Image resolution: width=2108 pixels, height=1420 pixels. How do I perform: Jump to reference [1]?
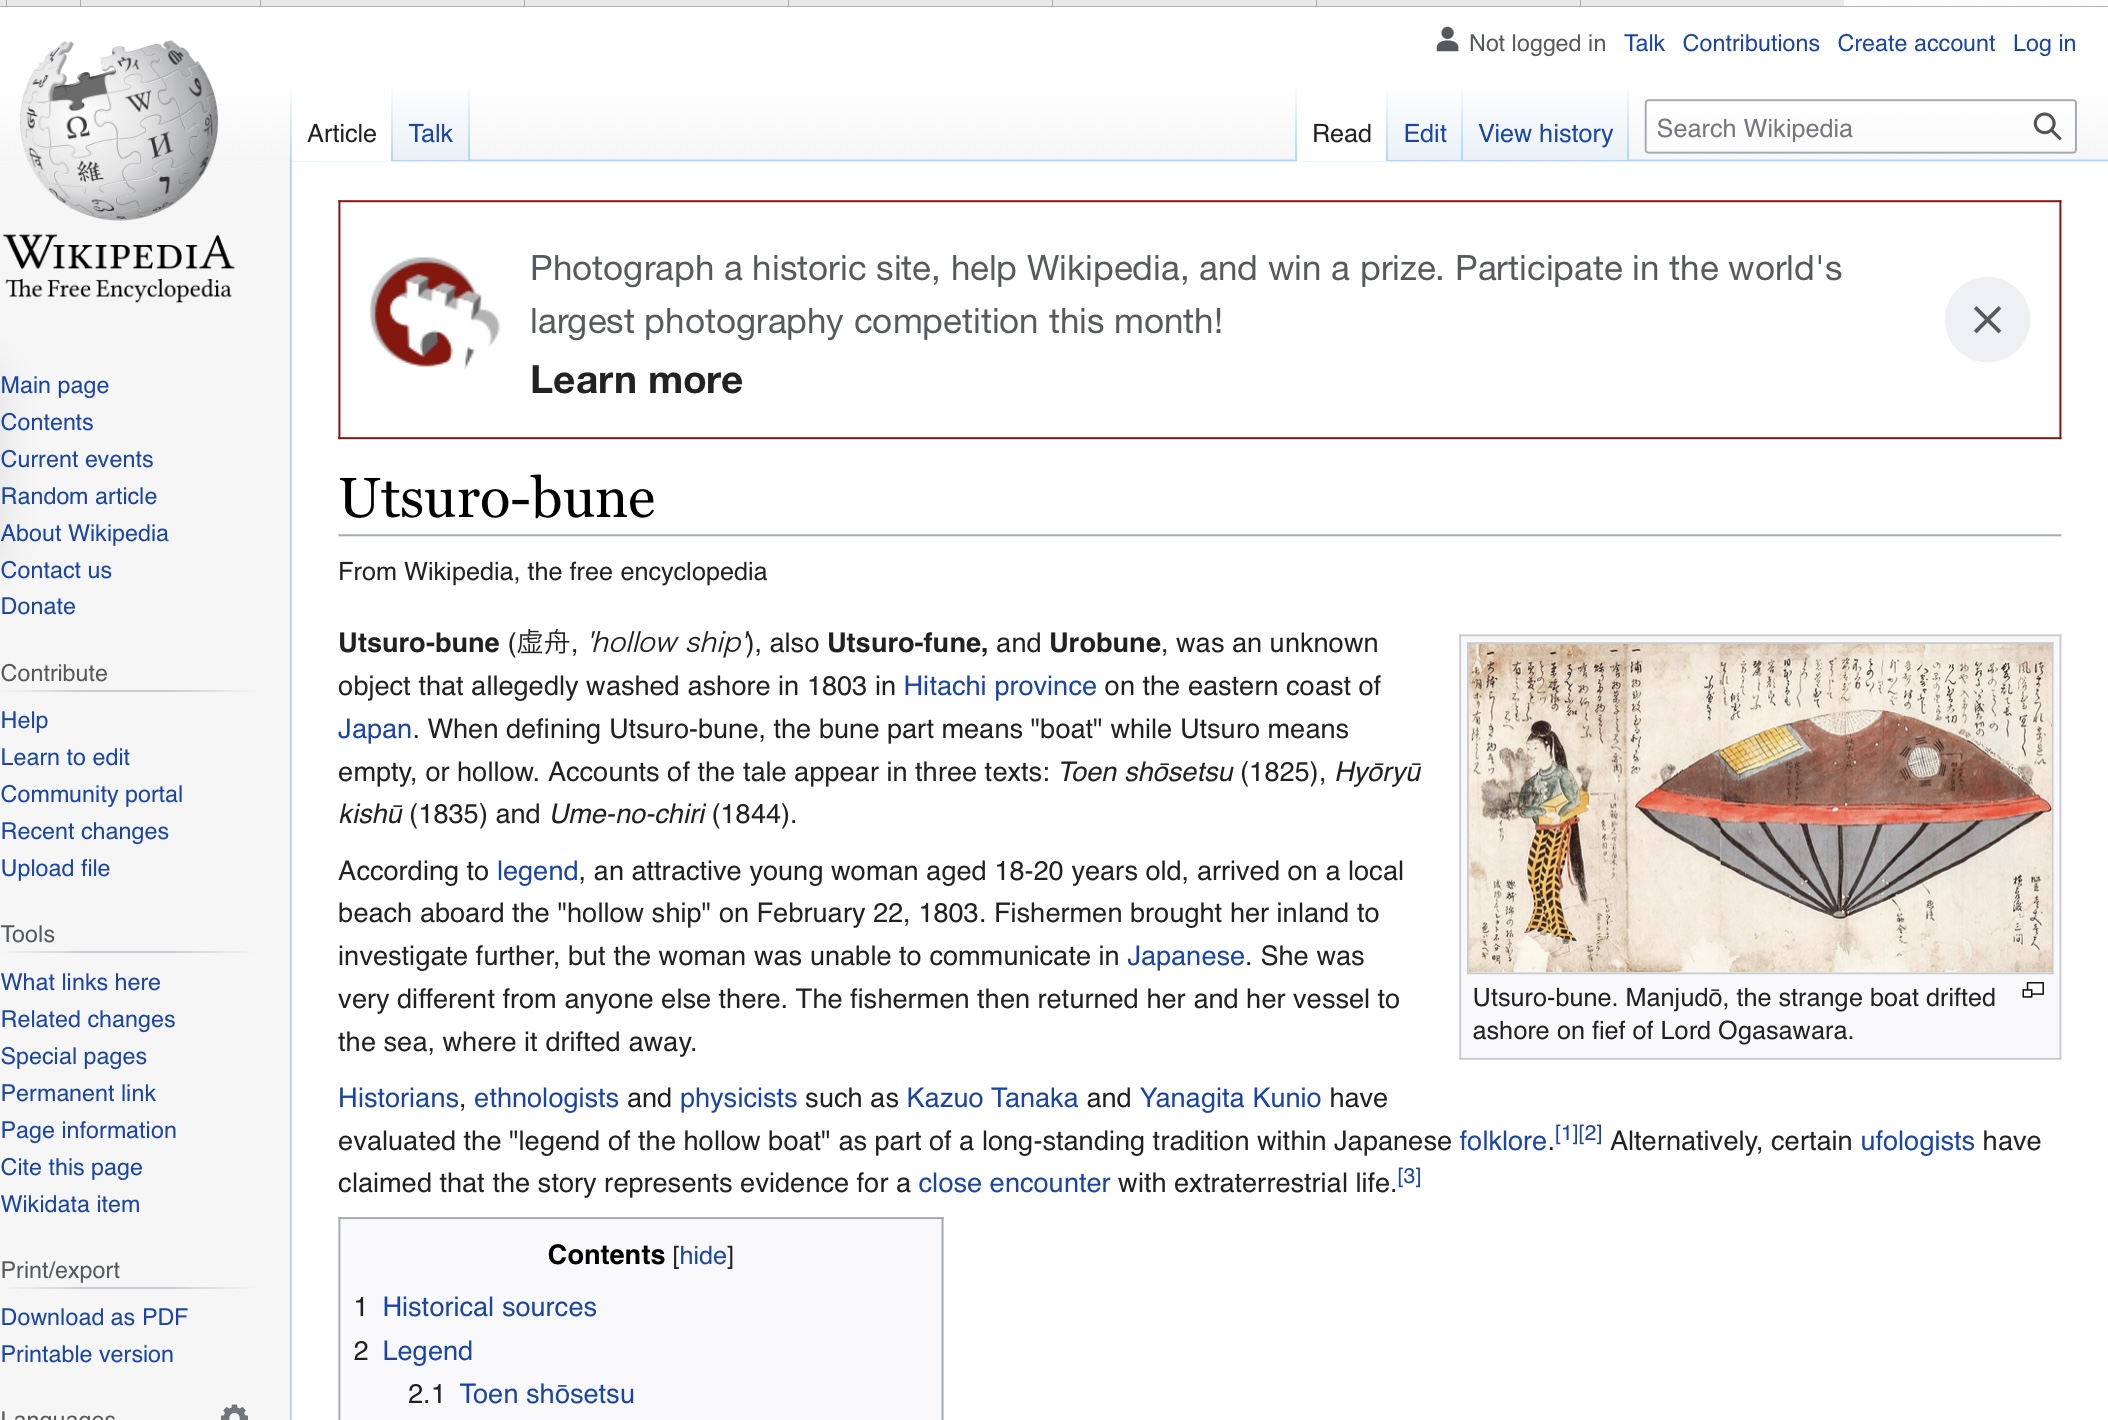click(1566, 1134)
